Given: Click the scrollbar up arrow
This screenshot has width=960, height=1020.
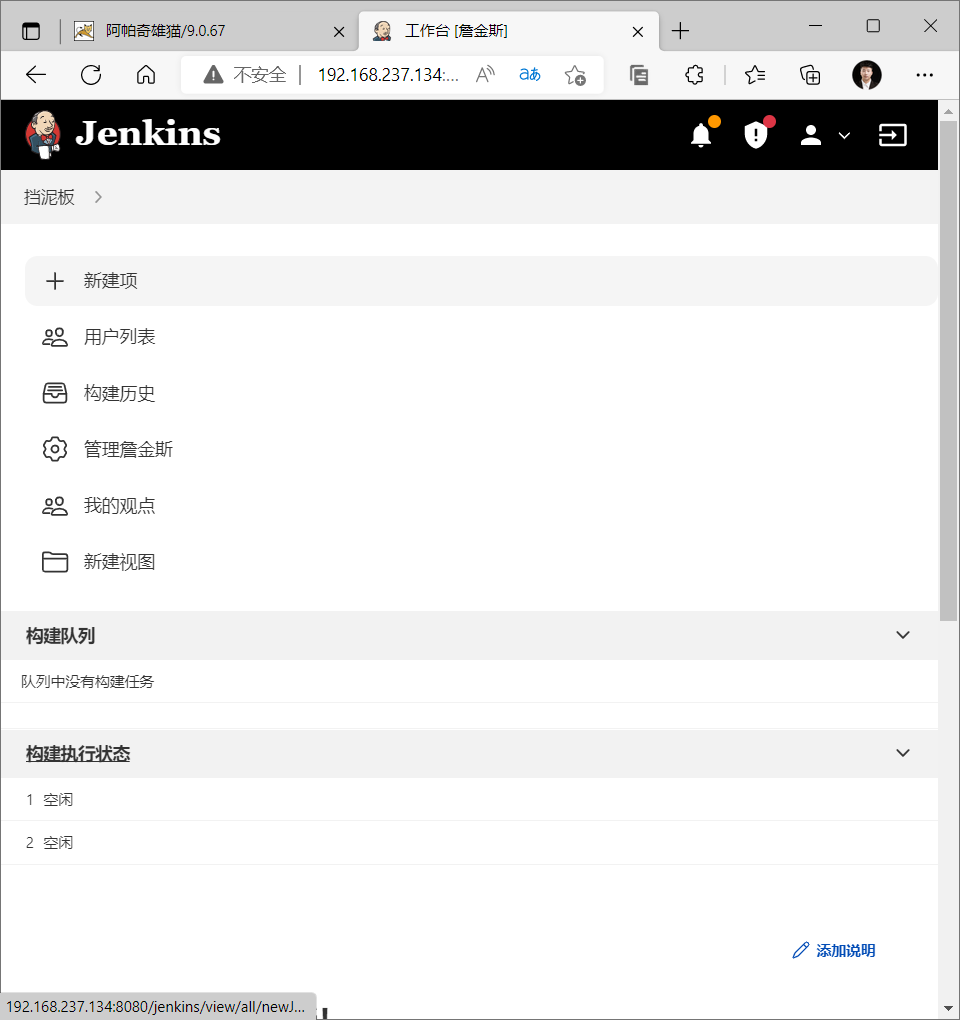Looking at the screenshot, I should (x=948, y=111).
